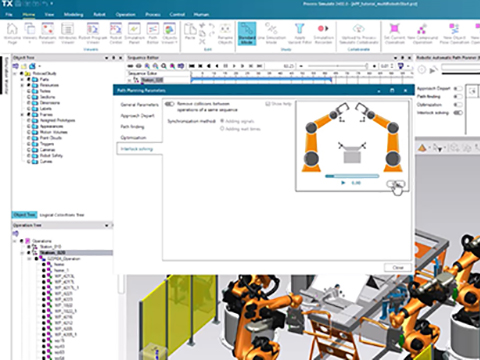Click Set Current Operation icon

(x=394, y=33)
